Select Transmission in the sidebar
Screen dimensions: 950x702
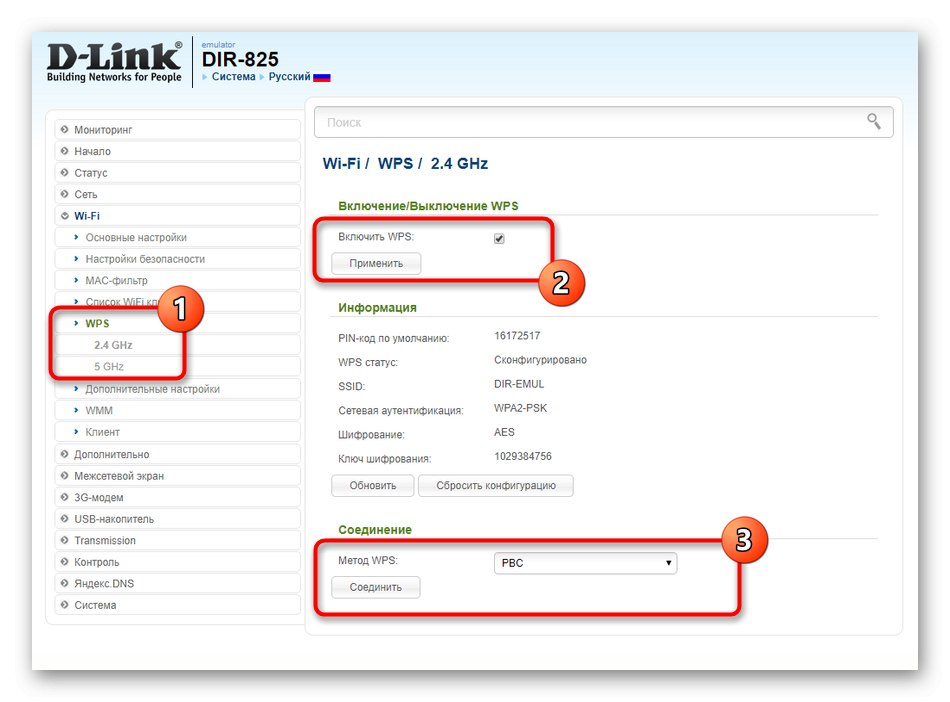pyautogui.click(x=106, y=540)
